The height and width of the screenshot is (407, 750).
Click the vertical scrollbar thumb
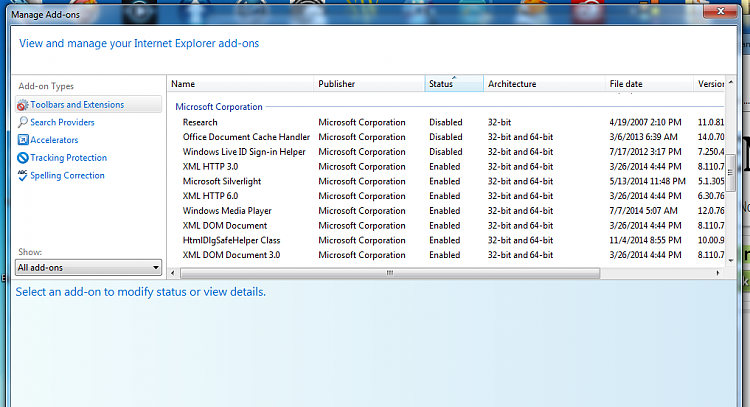click(x=731, y=173)
